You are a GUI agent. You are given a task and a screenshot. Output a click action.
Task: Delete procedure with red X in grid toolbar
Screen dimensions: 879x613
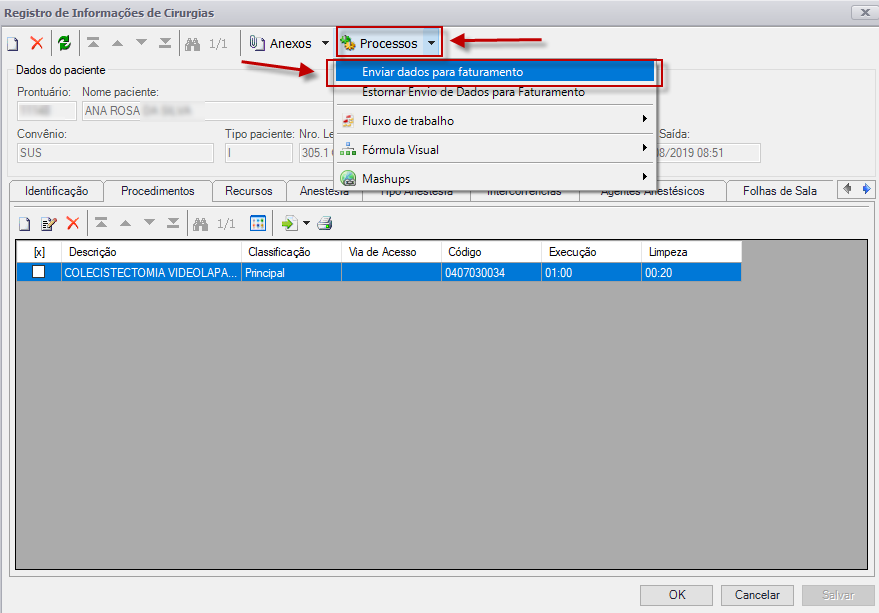point(73,224)
